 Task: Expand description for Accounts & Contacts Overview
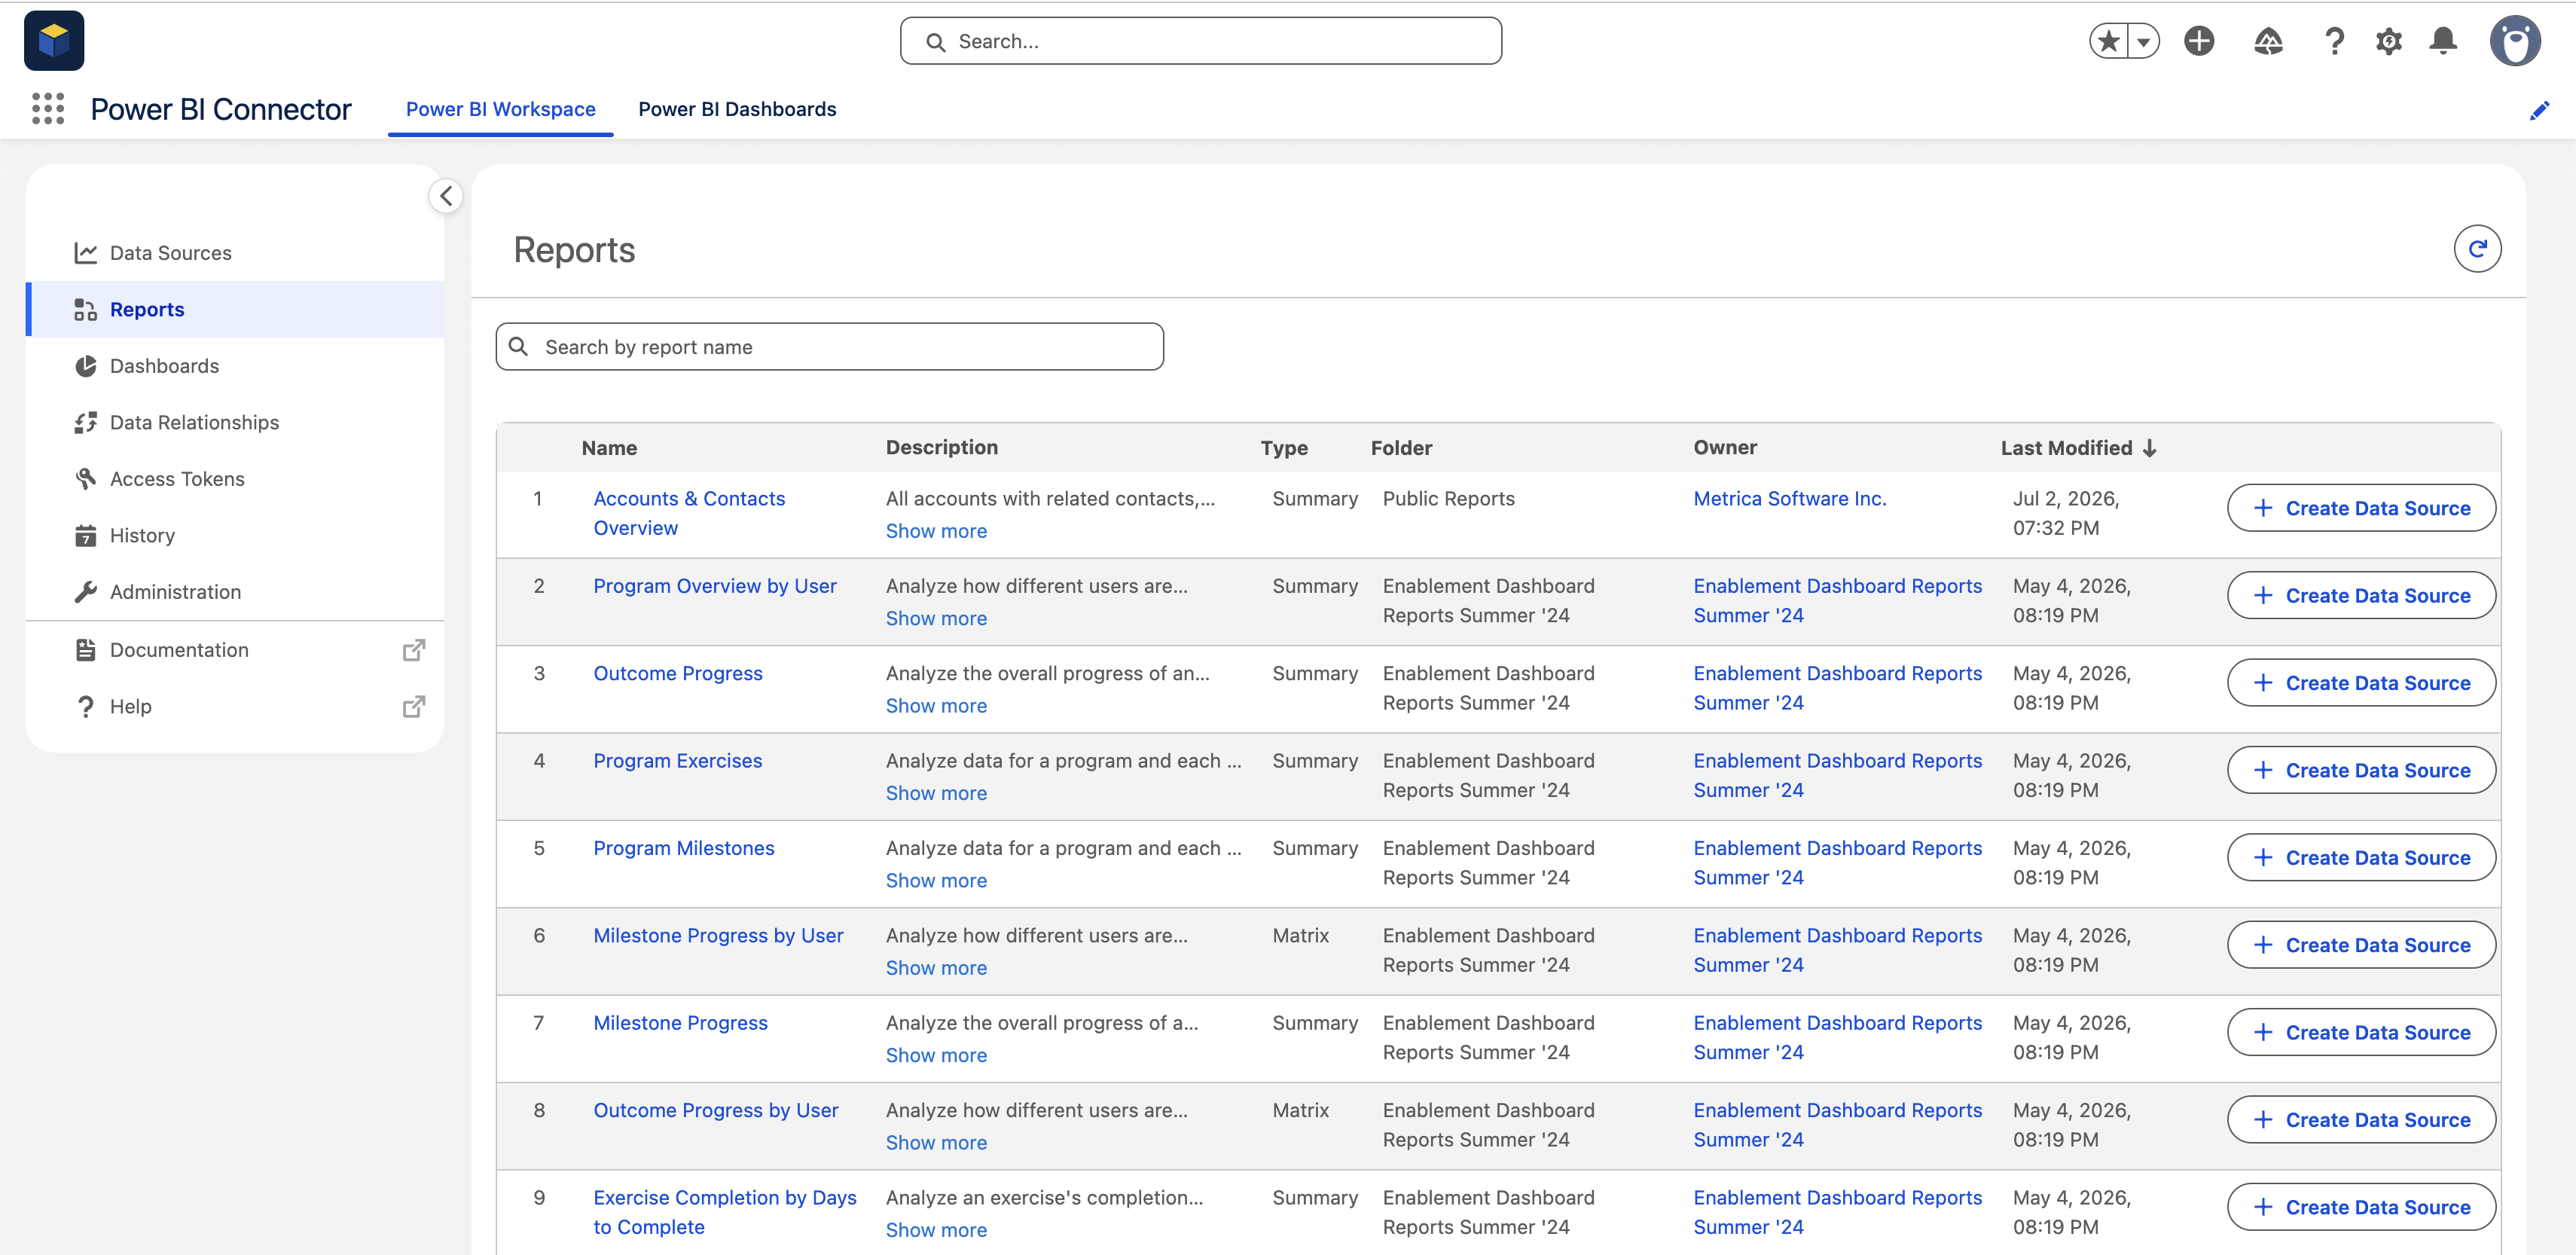(936, 531)
